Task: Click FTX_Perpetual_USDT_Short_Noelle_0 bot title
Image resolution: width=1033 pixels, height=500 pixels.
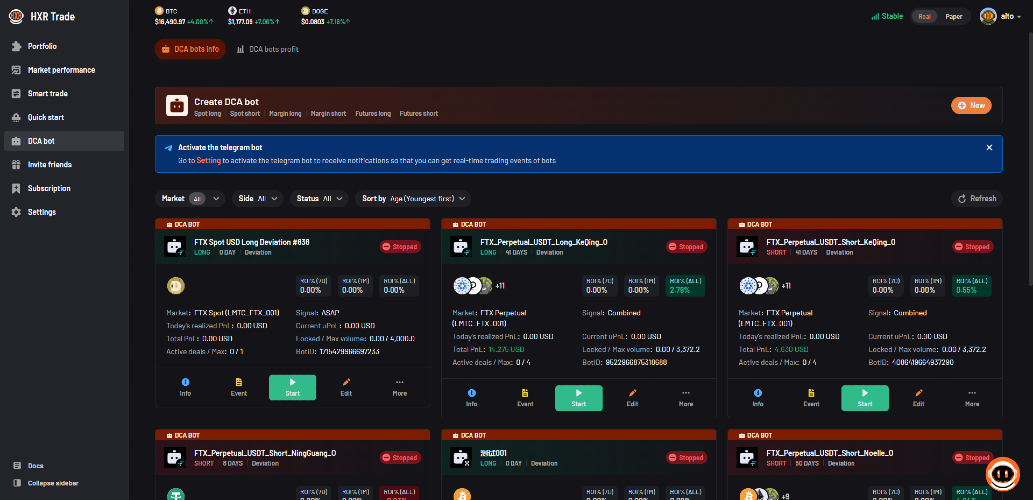Action: click(x=830, y=453)
